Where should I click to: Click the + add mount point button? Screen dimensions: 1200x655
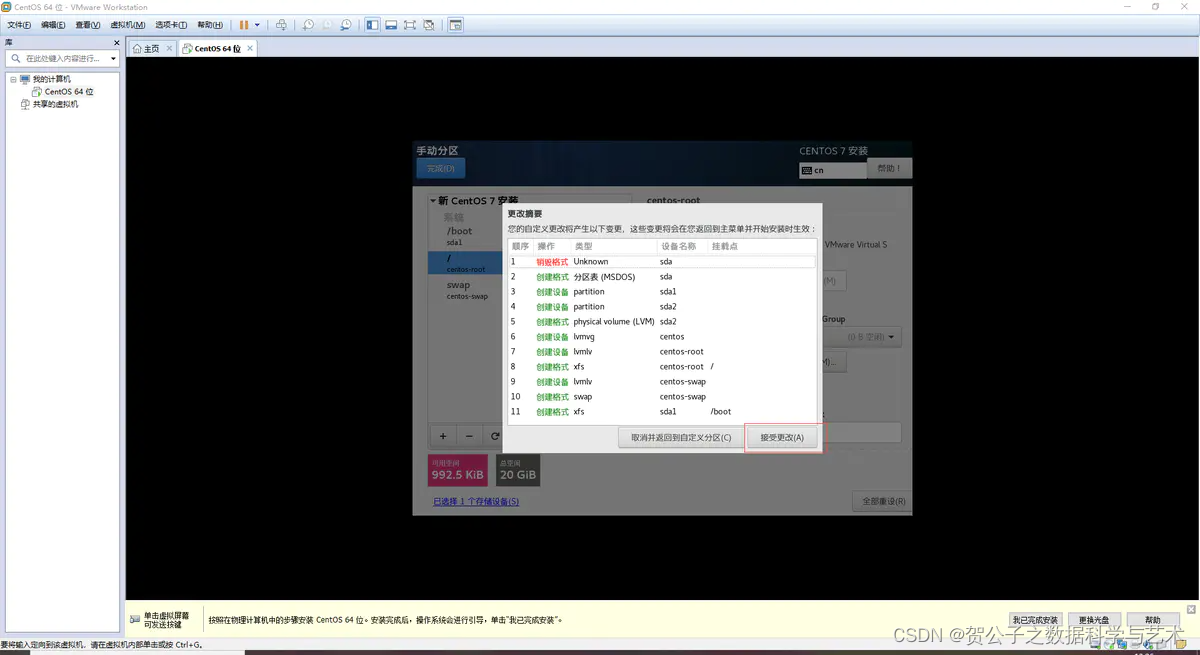tap(443, 436)
